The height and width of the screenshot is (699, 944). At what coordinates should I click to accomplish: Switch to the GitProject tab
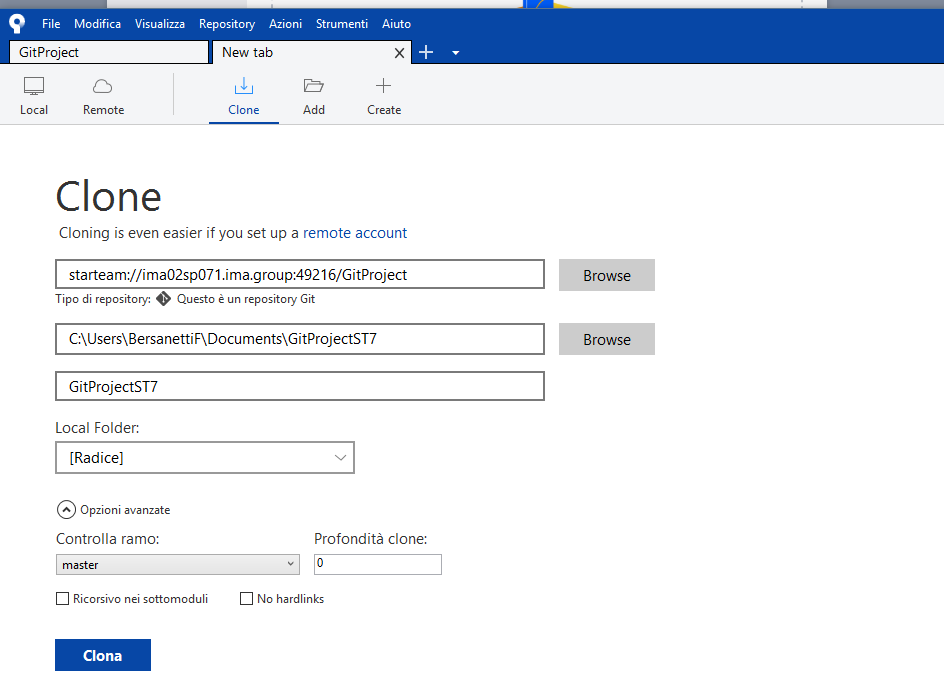(109, 52)
